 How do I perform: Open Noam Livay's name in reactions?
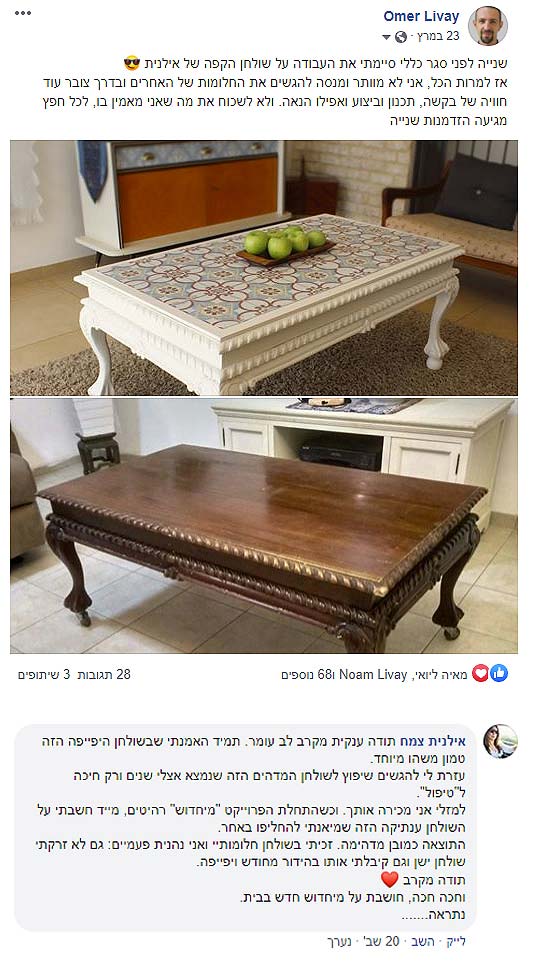(x=373, y=674)
